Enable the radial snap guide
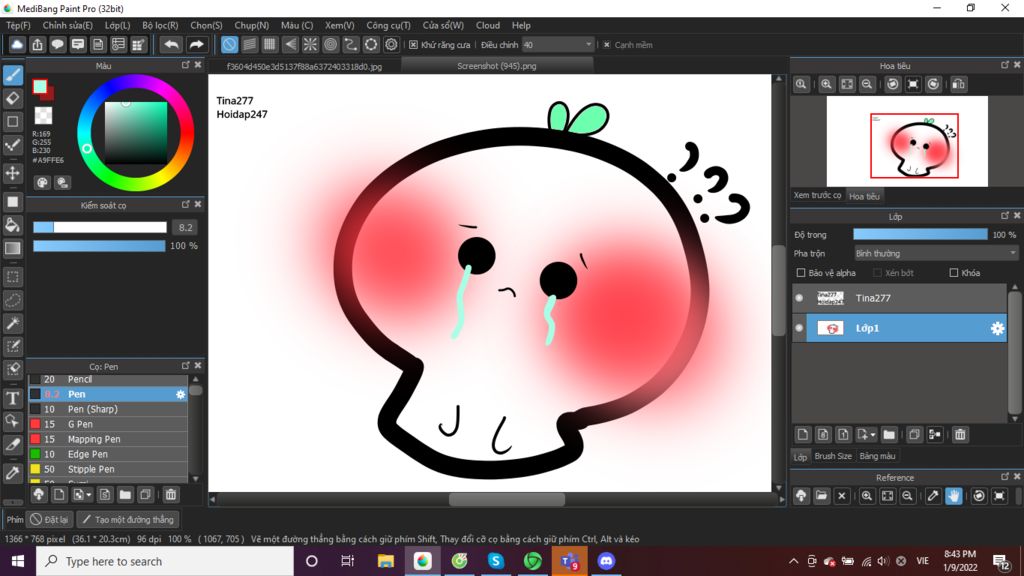Viewport: 1024px width, 576px height. pyautogui.click(x=310, y=44)
